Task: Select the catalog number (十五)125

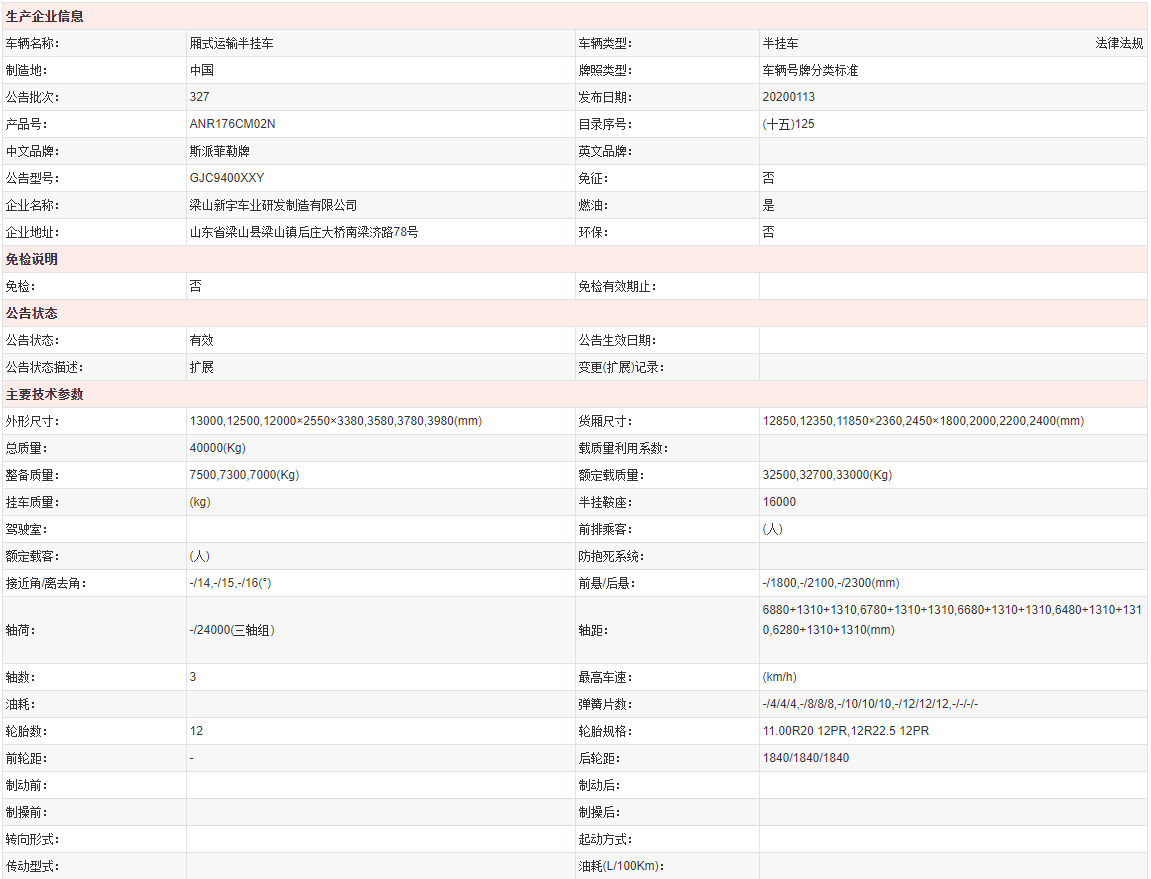Action: (788, 124)
